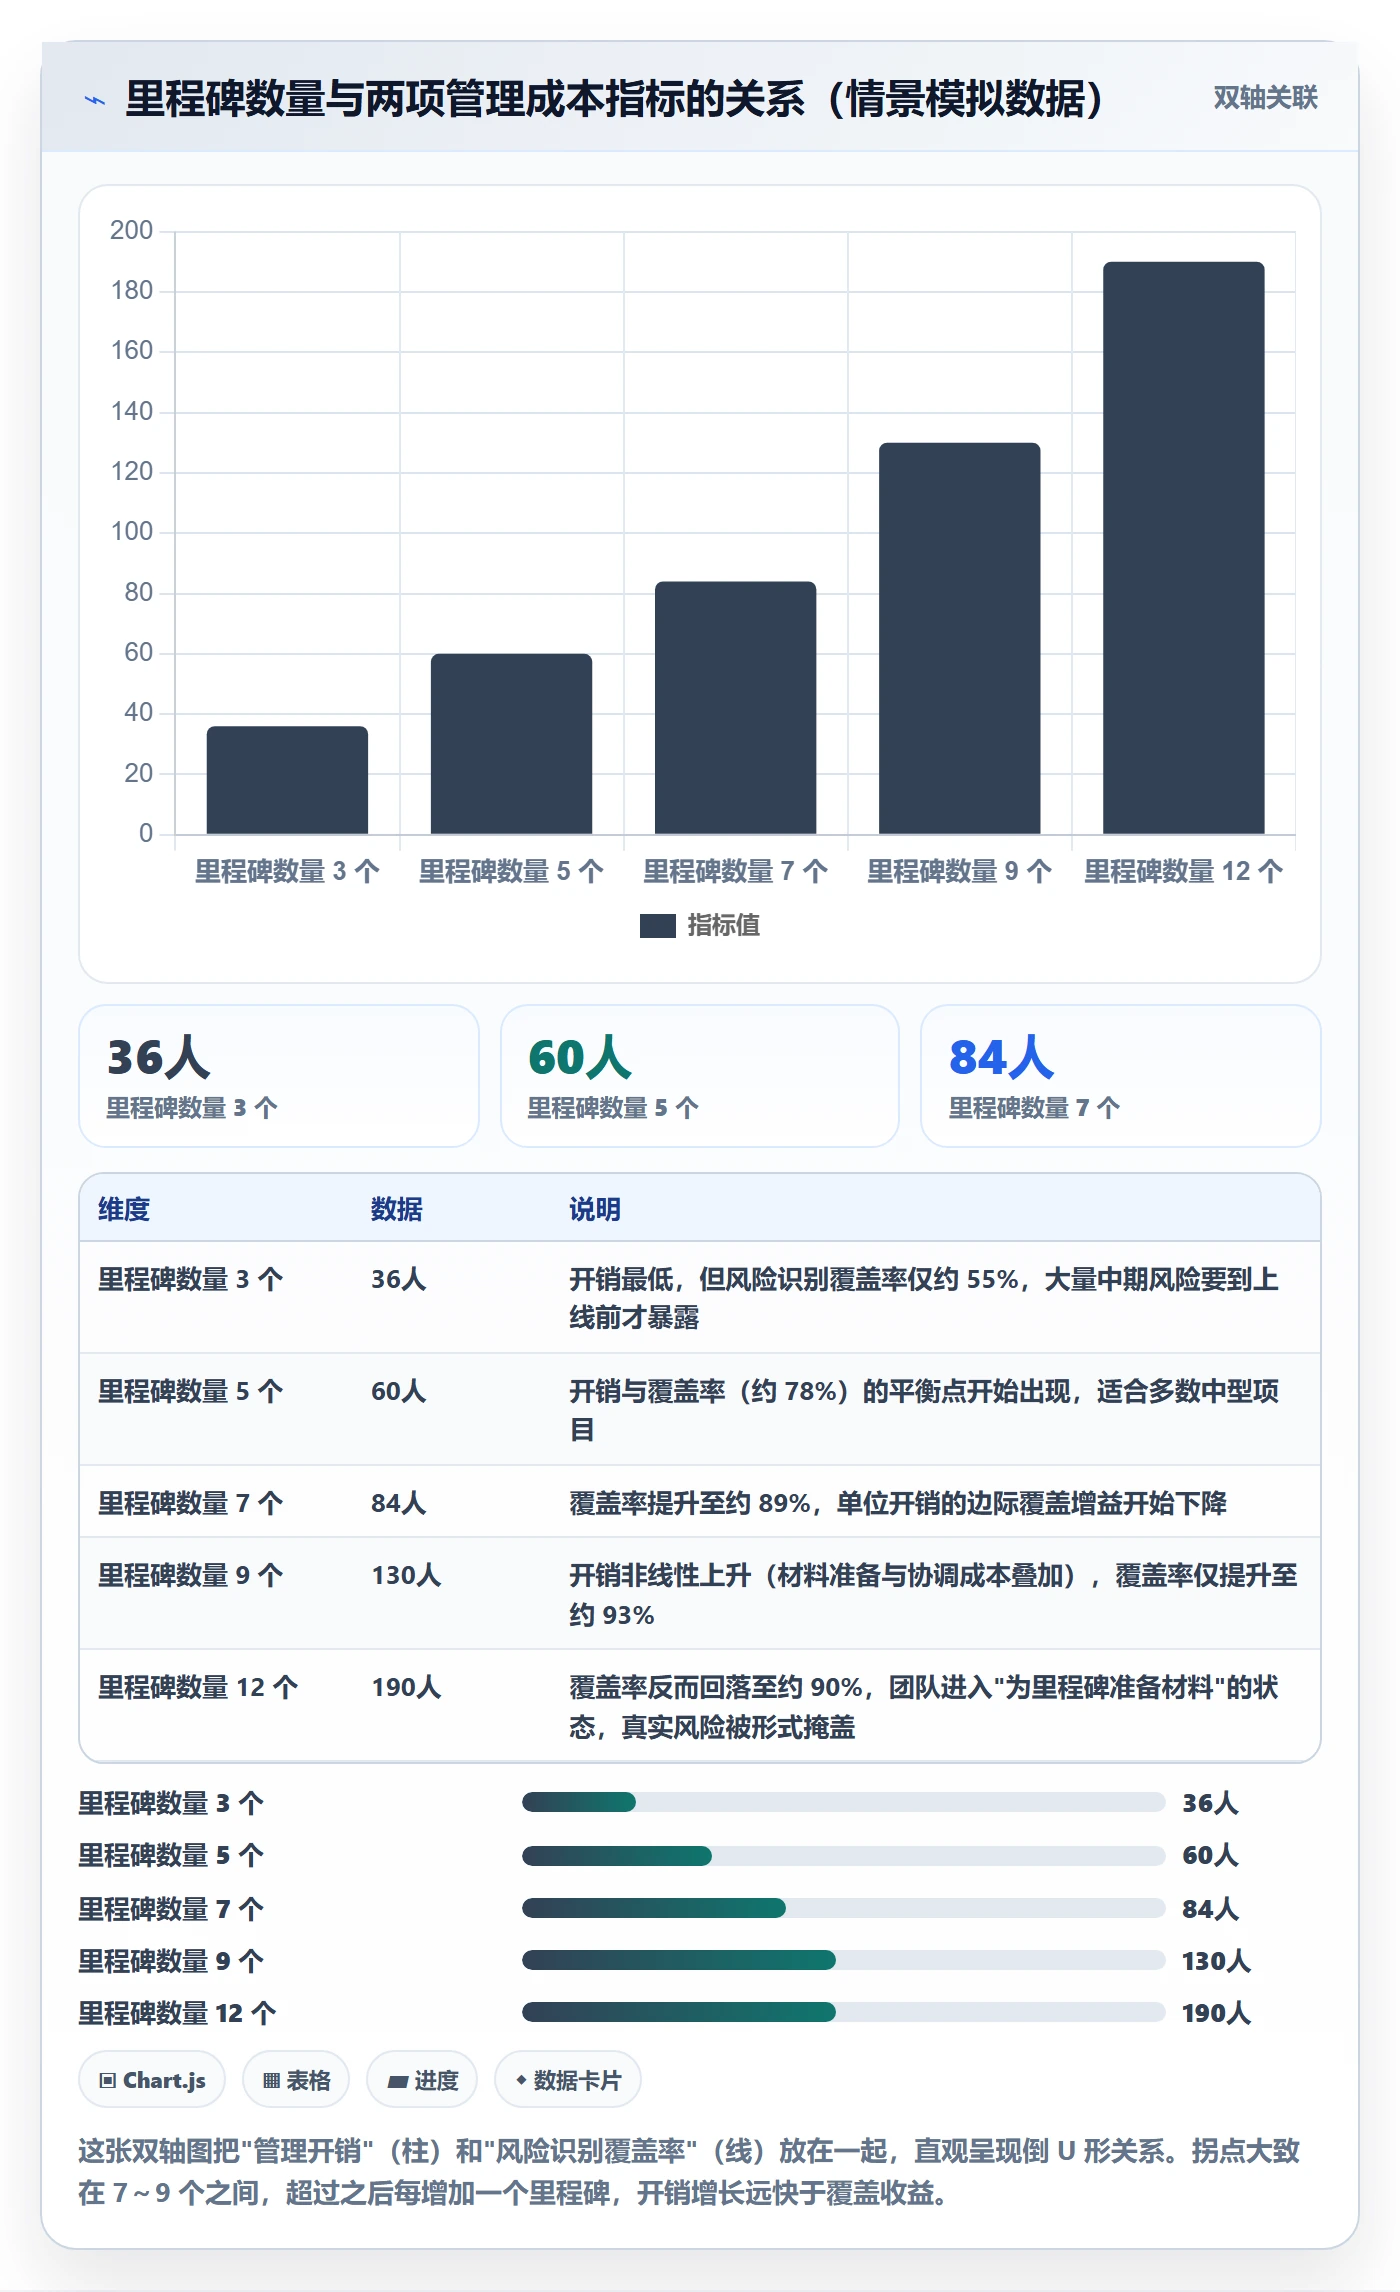
Task: Open the 60人 data card
Action: pos(700,1076)
